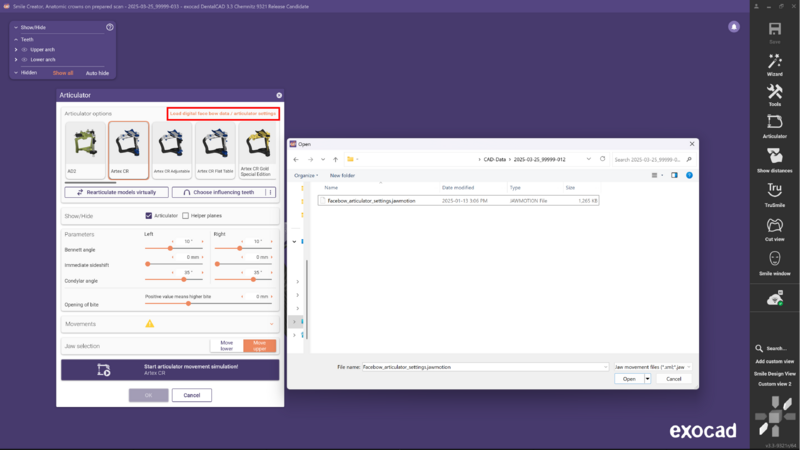Open the Tools menu icon
The height and width of the screenshot is (450, 800).
[774, 92]
